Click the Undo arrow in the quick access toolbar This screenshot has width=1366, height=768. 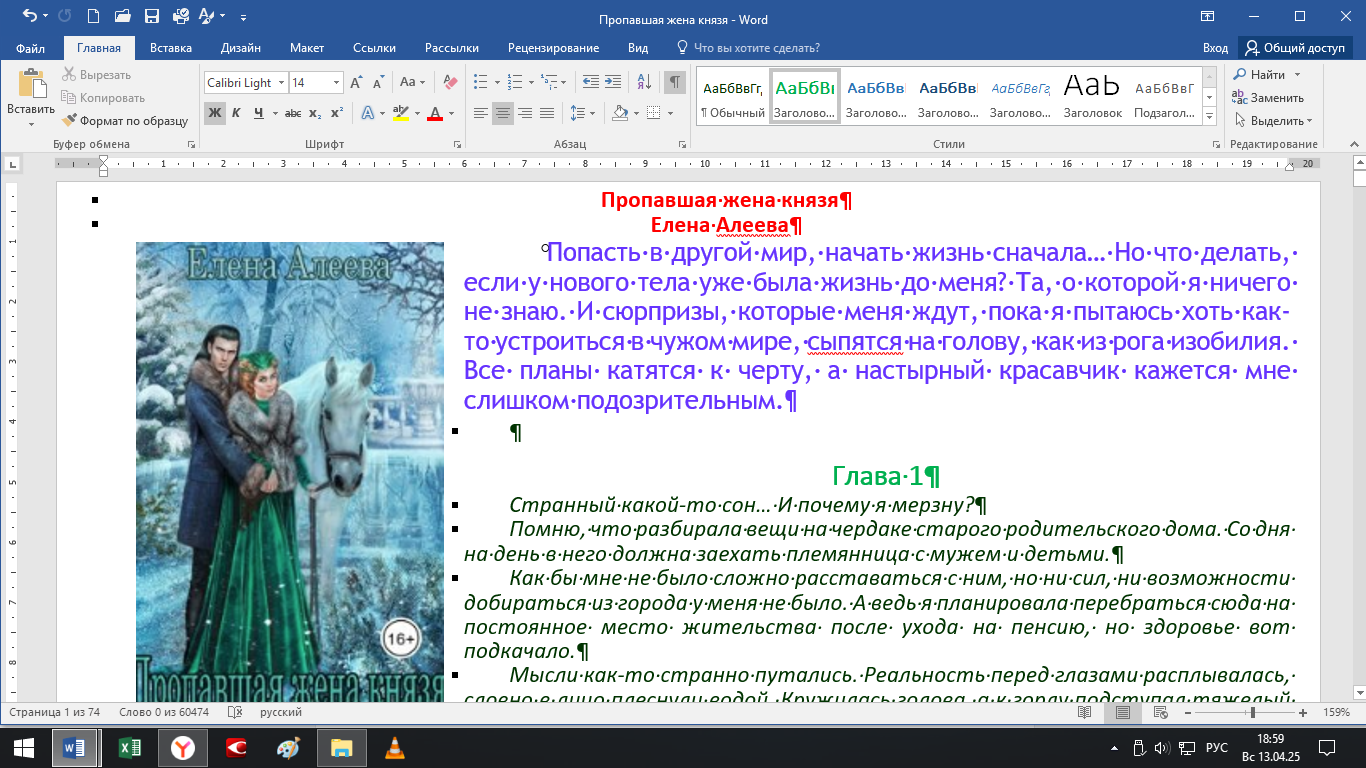click(28, 16)
